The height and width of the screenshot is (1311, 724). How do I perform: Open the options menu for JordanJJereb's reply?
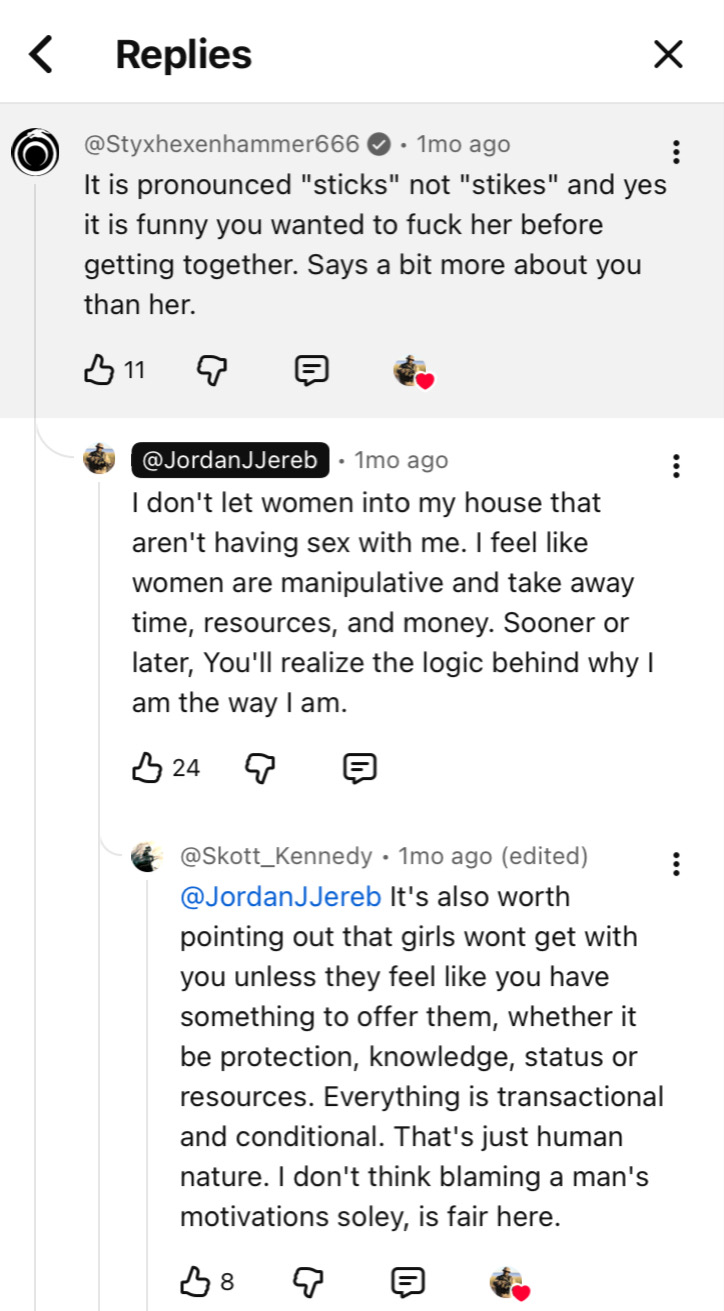677,466
